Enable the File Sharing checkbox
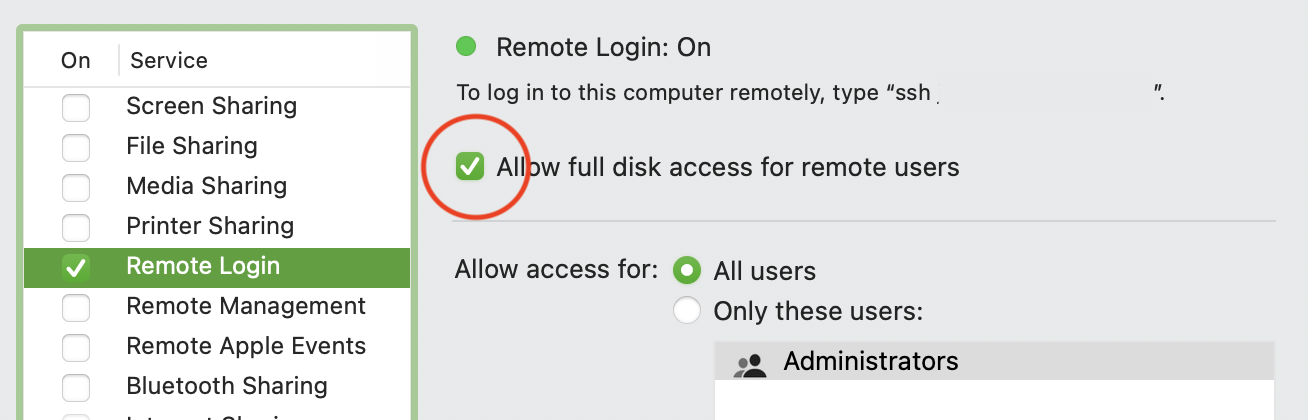Viewport: 1308px width, 420px height. (76, 147)
